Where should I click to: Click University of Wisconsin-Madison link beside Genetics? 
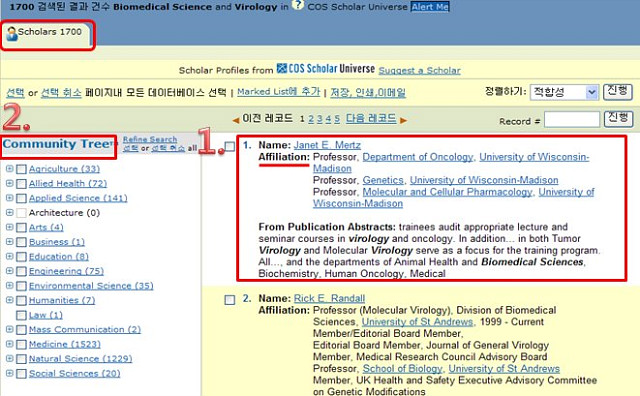[x=484, y=180]
